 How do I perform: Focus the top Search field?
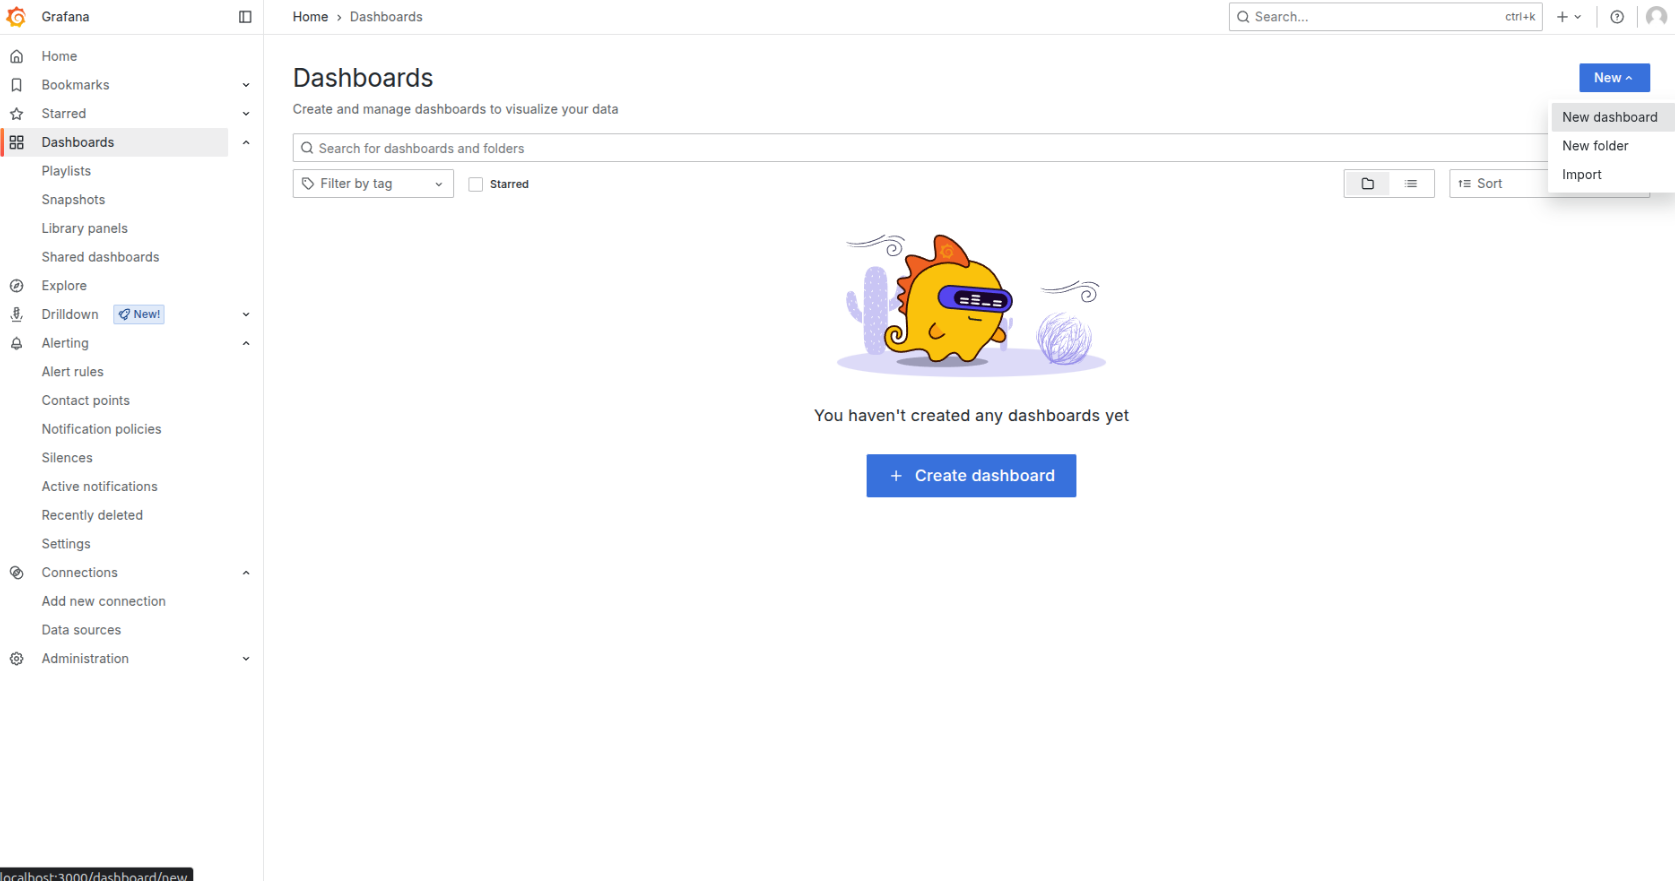click(x=1385, y=17)
